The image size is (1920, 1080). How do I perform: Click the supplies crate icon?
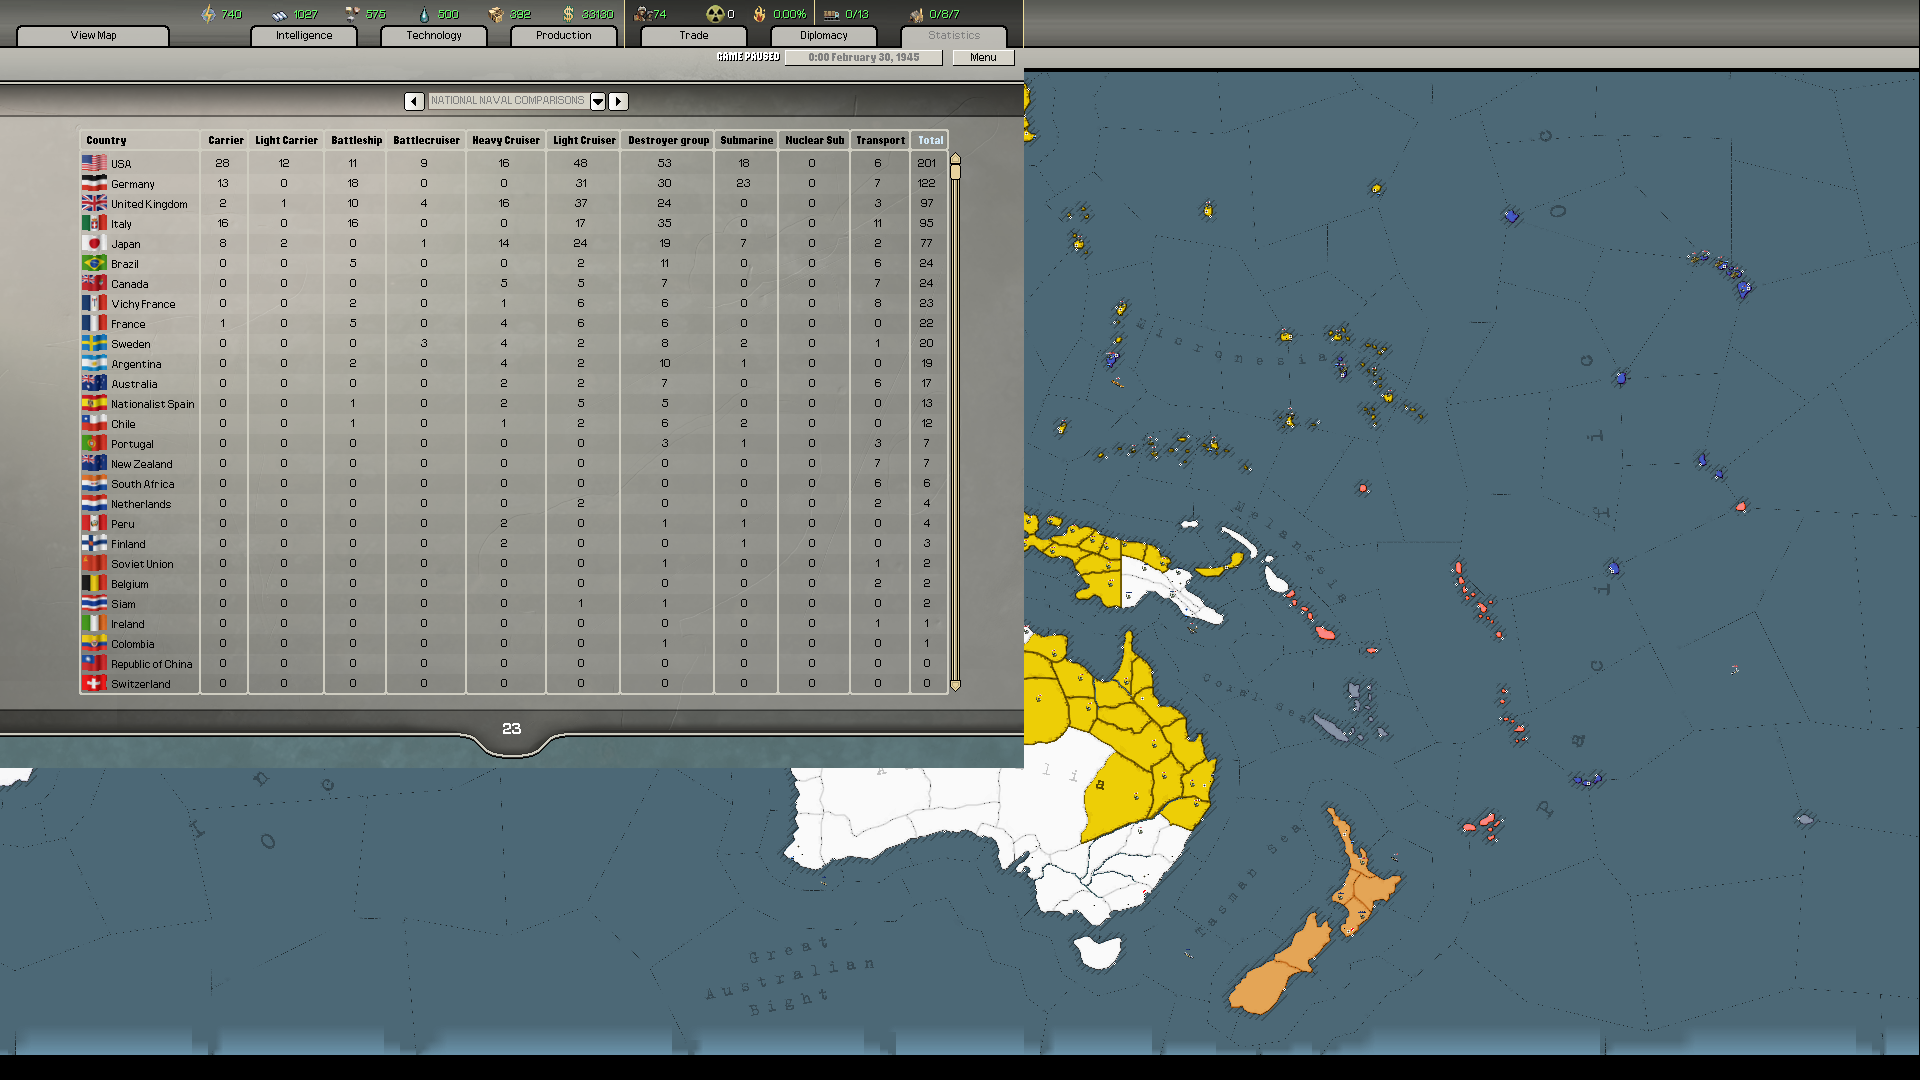click(x=497, y=13)
